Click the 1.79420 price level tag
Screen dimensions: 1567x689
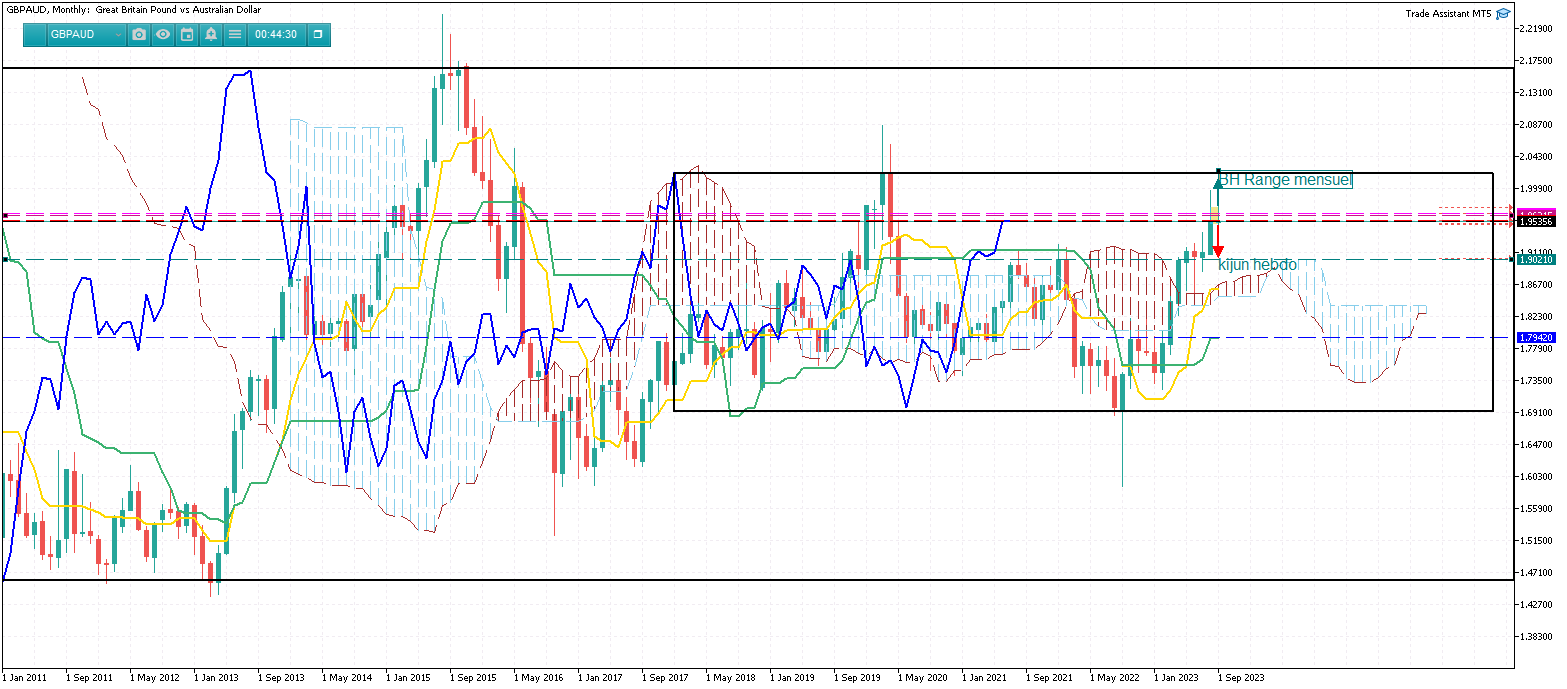pyautogui.click(x=1536, y=337)
